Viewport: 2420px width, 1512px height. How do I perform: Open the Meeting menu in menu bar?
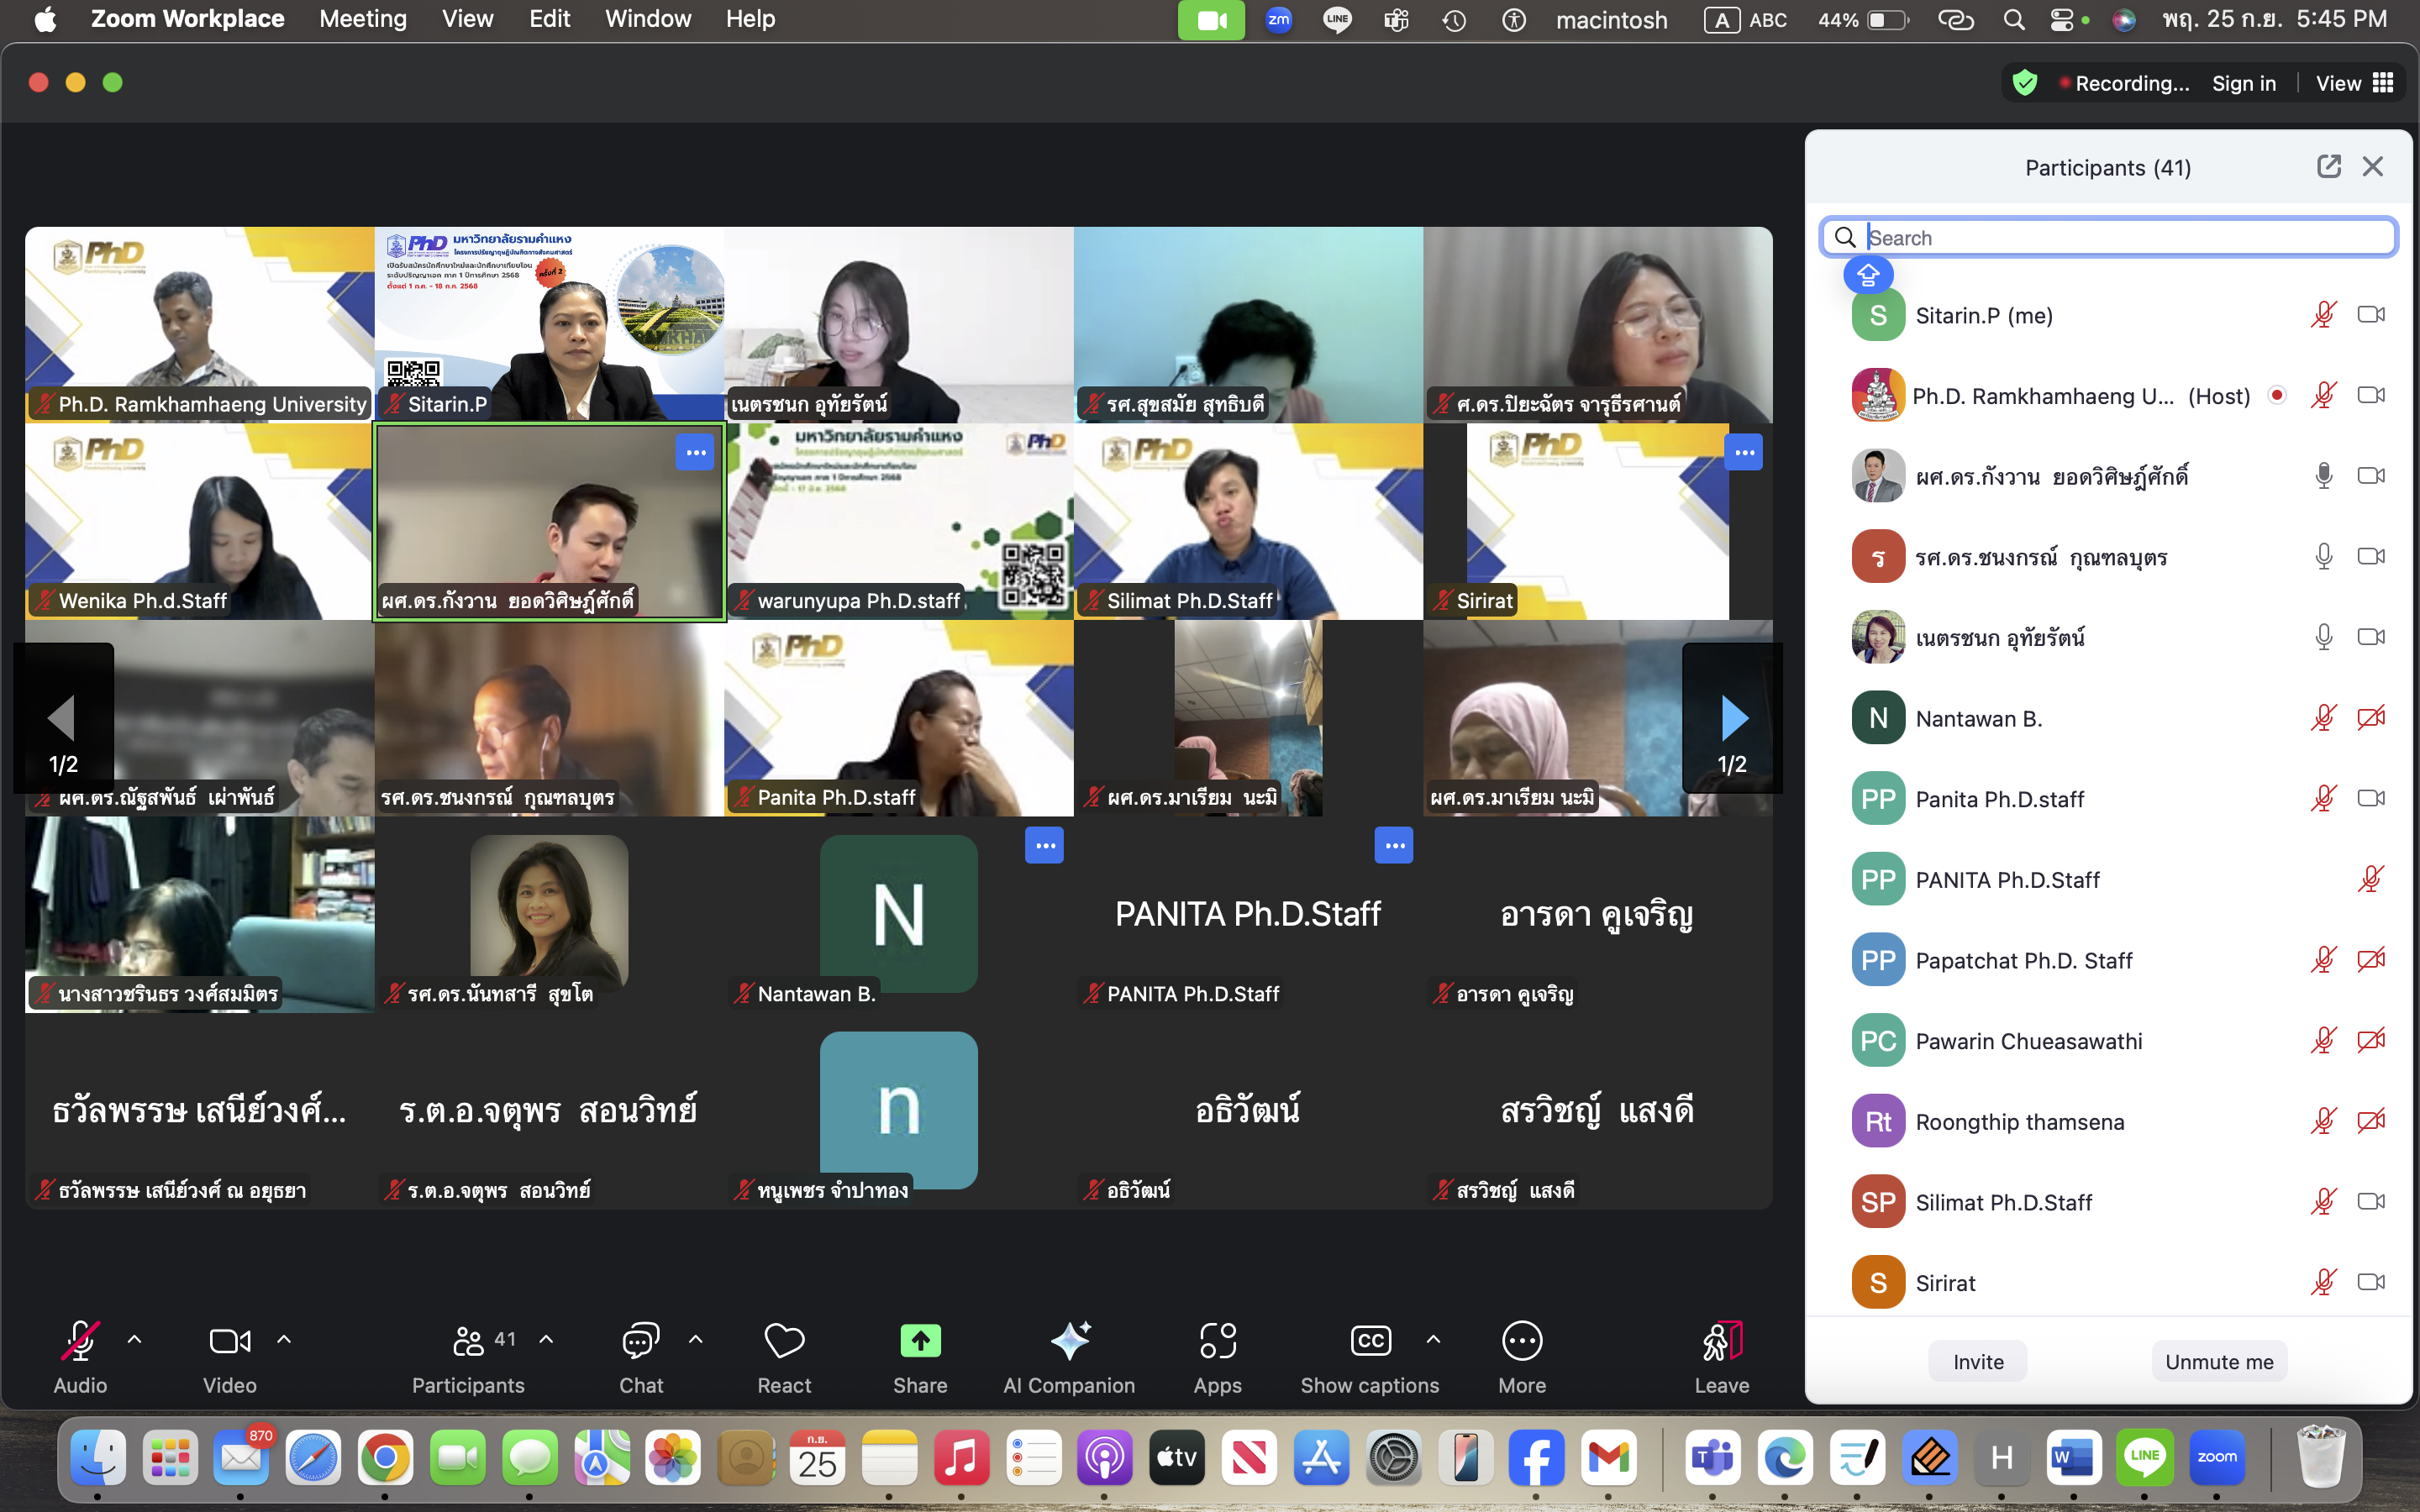click(362, 19)
